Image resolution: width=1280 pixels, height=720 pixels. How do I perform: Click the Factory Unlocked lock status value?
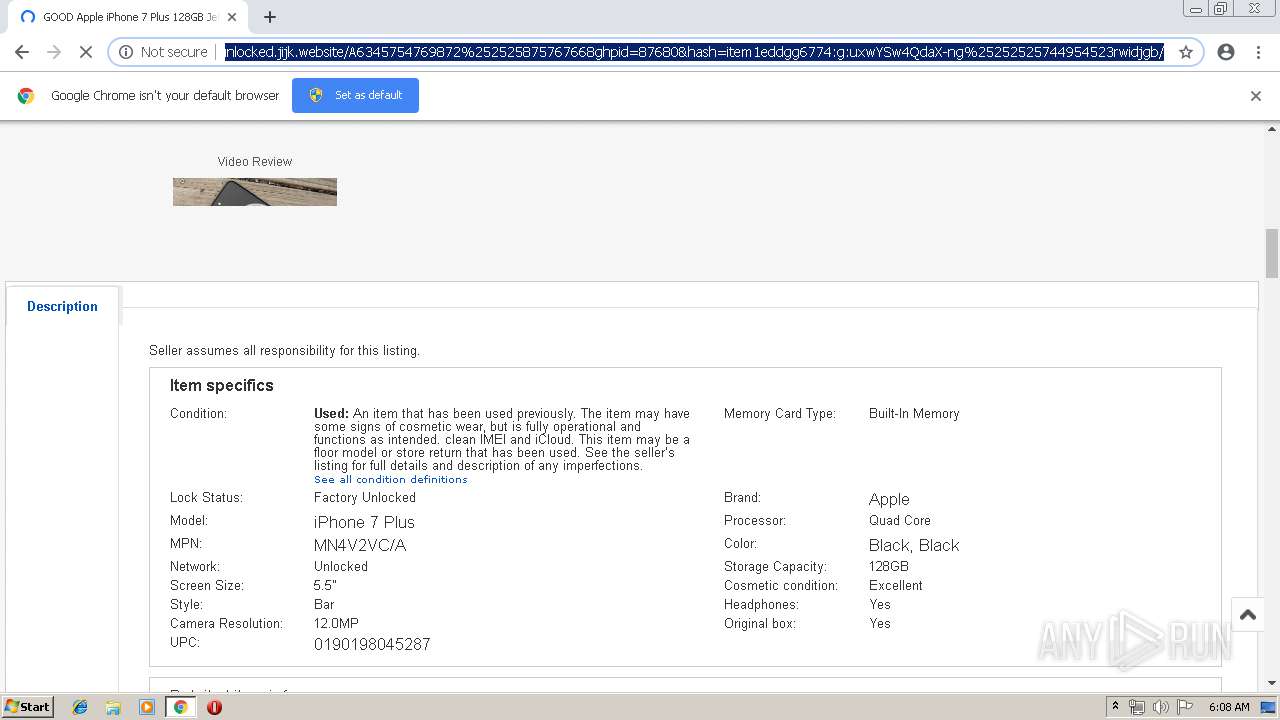(x=365, y=497)
